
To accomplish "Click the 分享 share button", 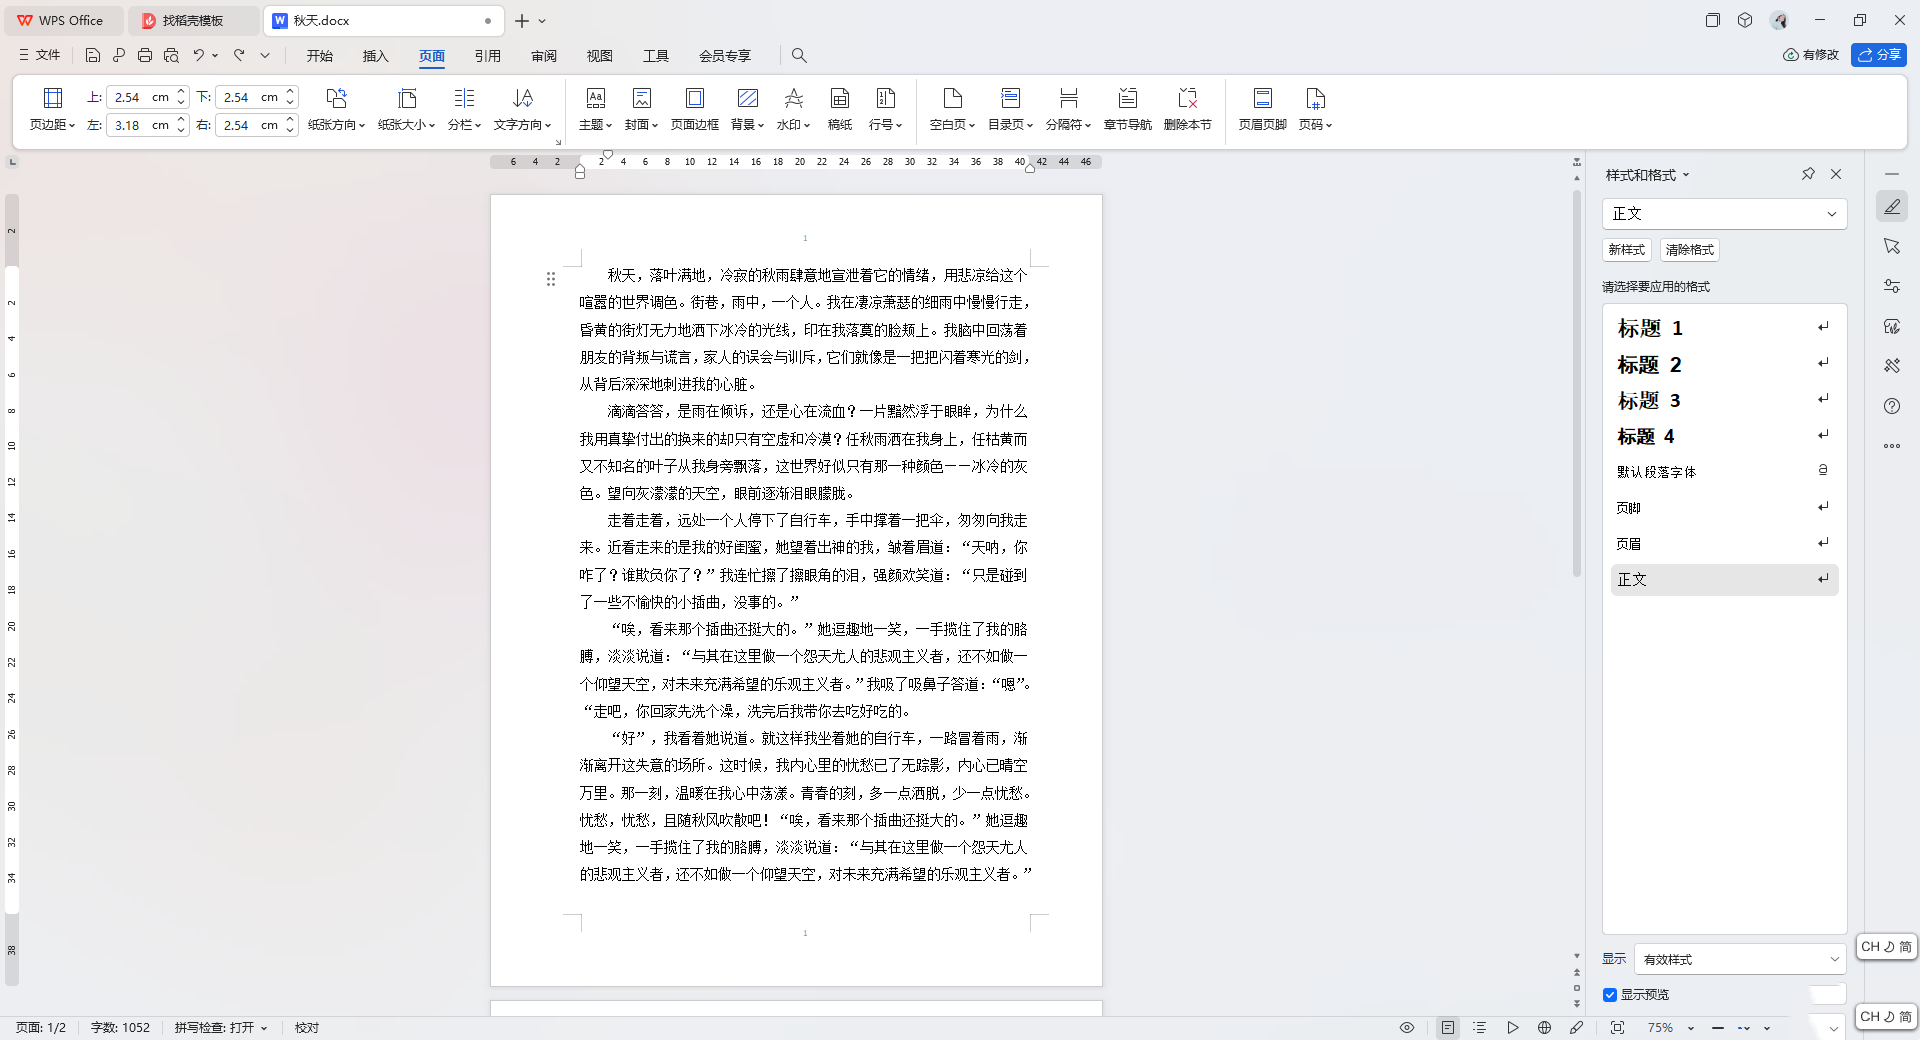I will pos(1879,55).
